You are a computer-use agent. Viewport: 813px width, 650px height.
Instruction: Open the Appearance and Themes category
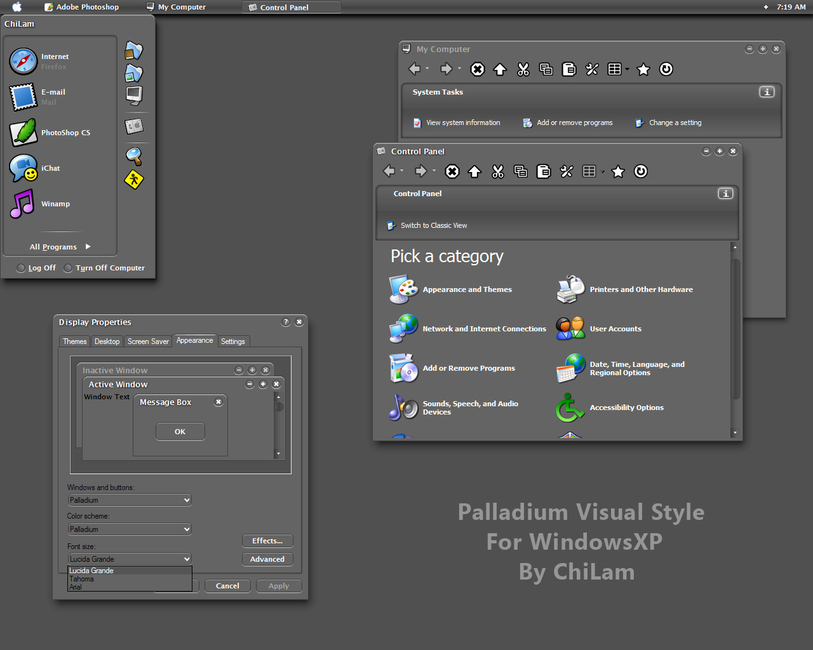[451, 289]
